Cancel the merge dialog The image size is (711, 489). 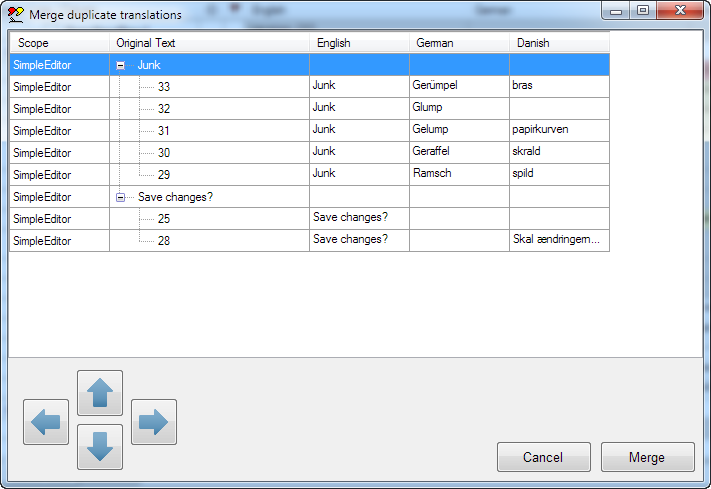pos(543,457)
